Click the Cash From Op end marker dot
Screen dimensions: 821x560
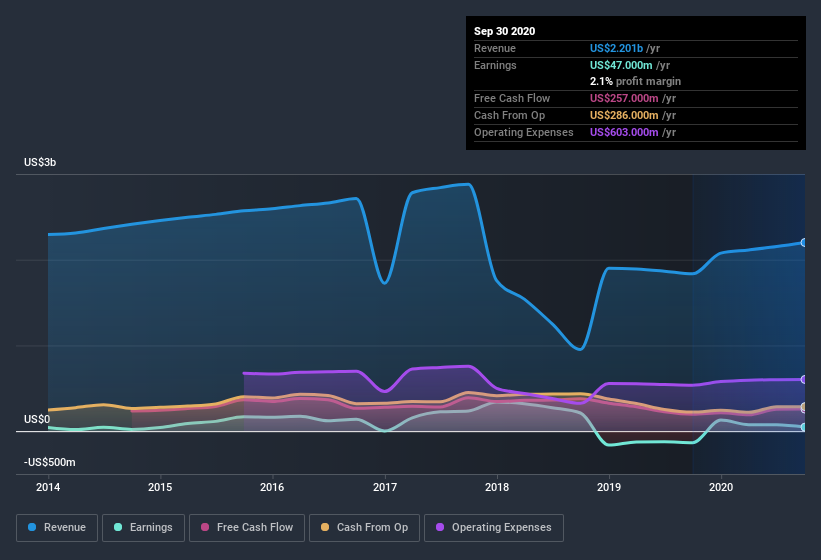point(804,407)
